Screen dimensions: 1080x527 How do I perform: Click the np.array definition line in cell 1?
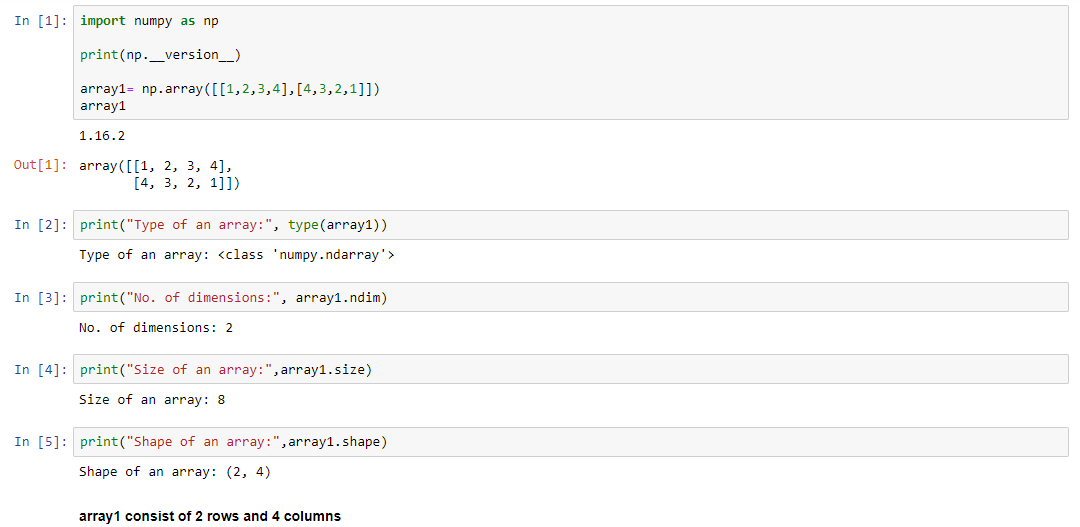pyautogui.click(x=229, y=89)
